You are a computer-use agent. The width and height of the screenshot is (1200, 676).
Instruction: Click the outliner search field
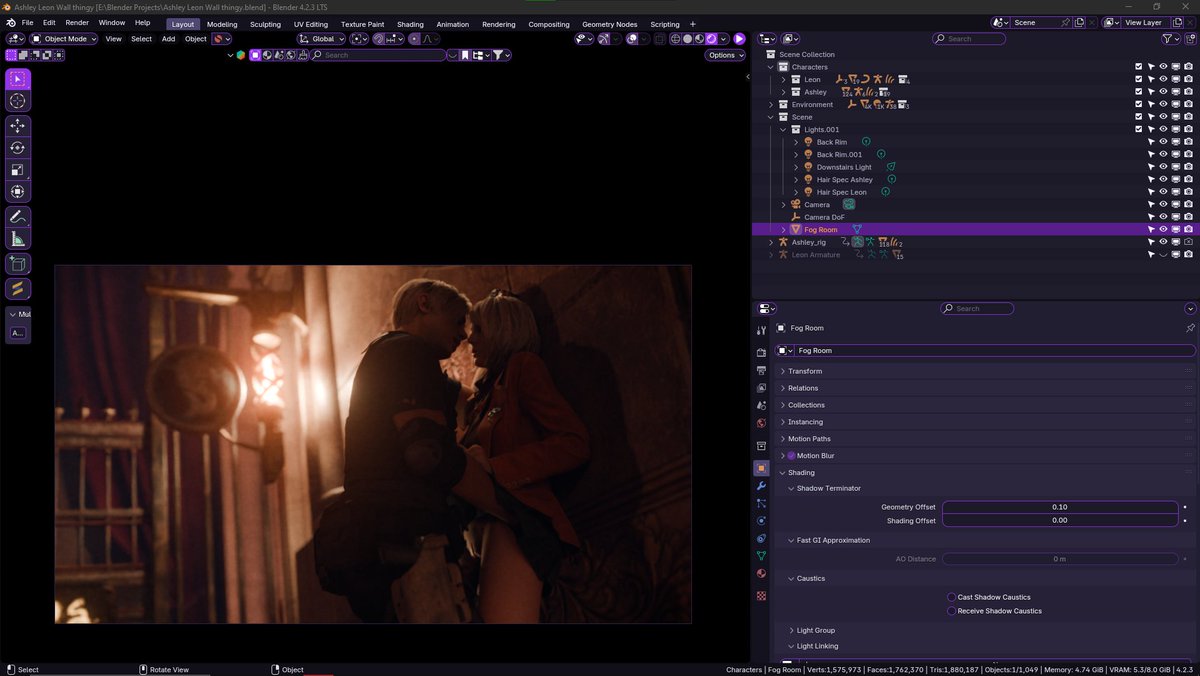[x=969, y=39]
